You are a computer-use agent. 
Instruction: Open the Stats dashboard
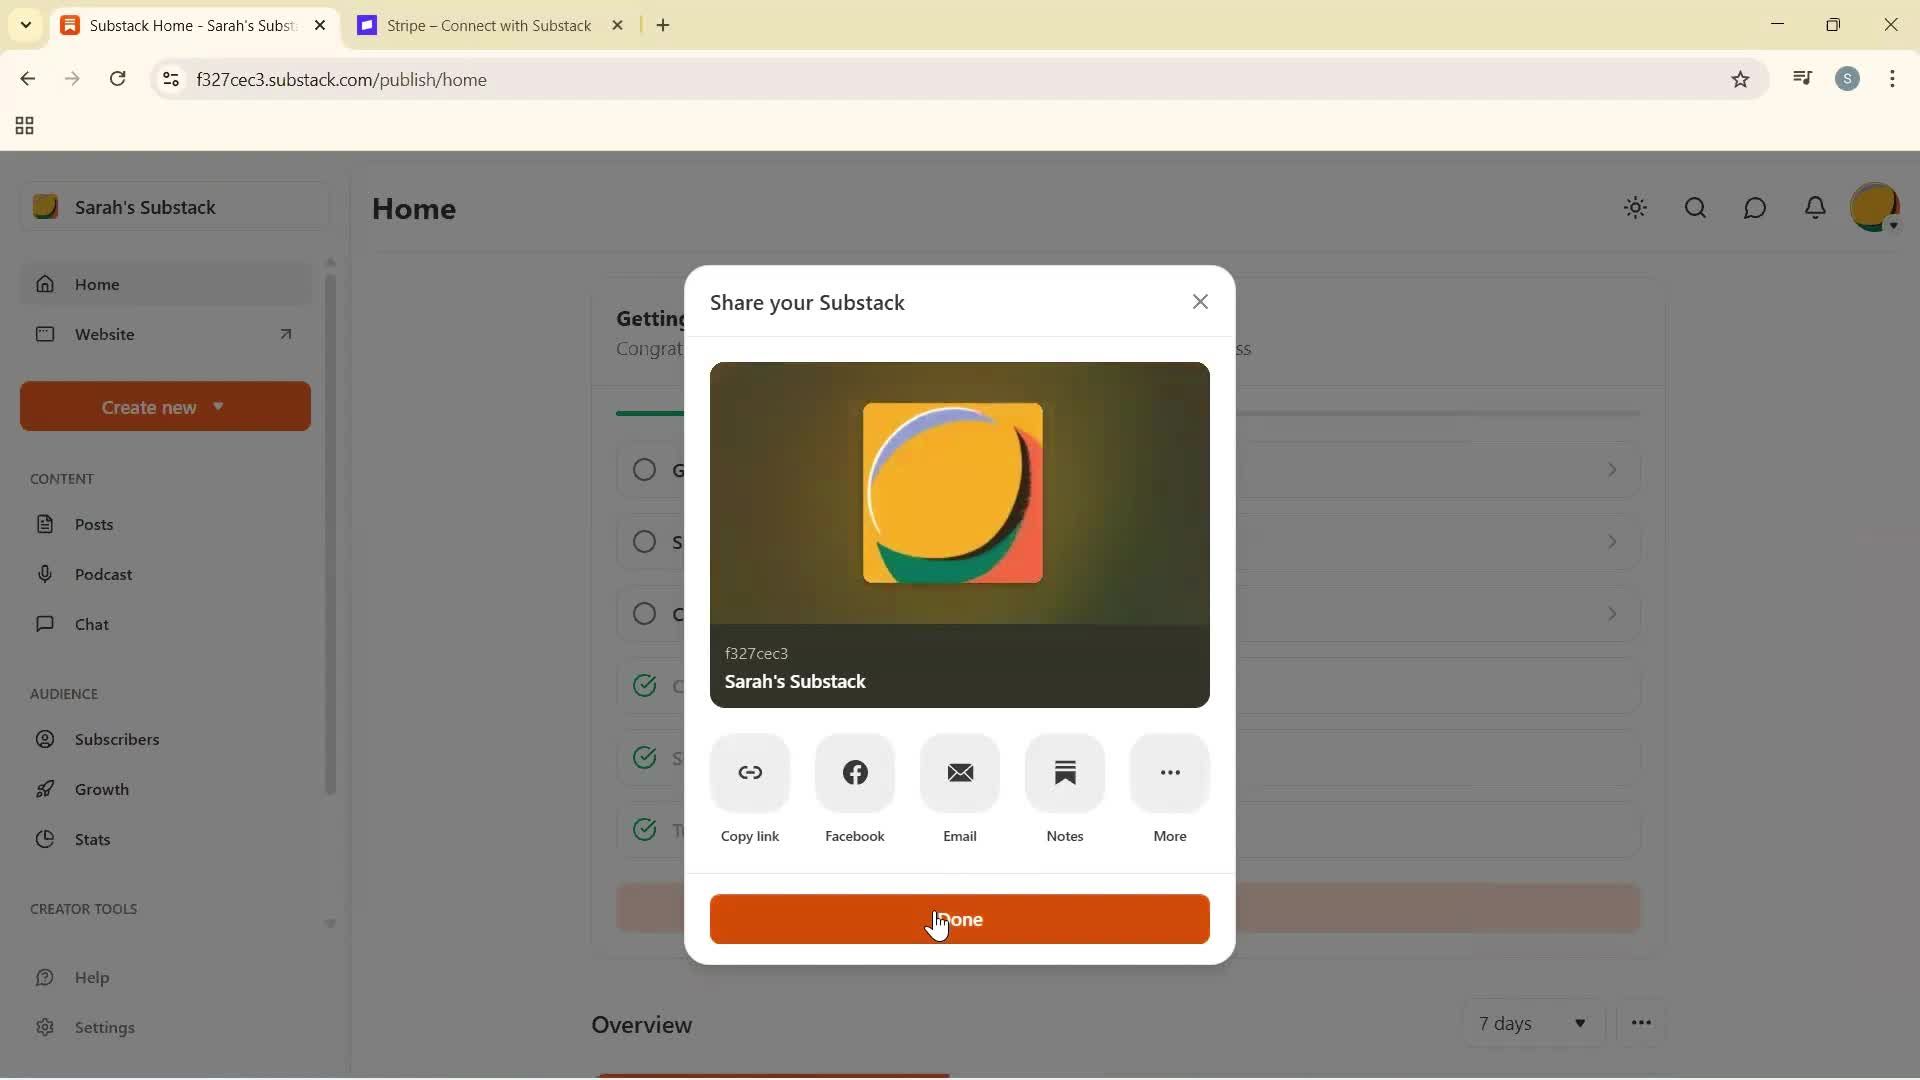46,839
